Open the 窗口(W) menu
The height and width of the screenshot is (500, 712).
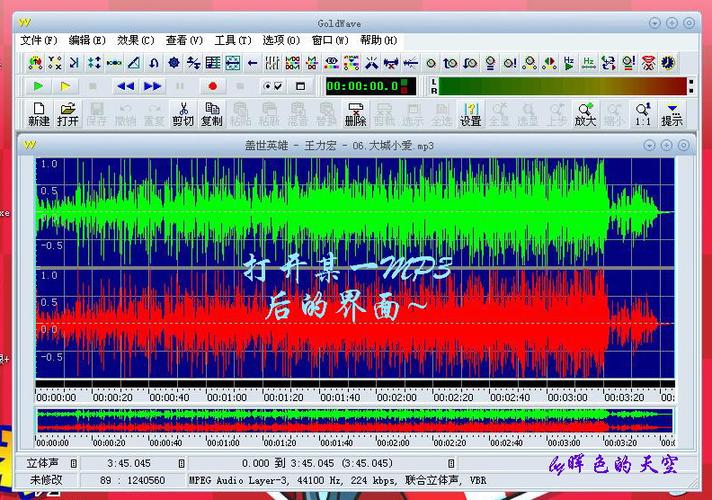pyautogui.click(x=330, y=40)
